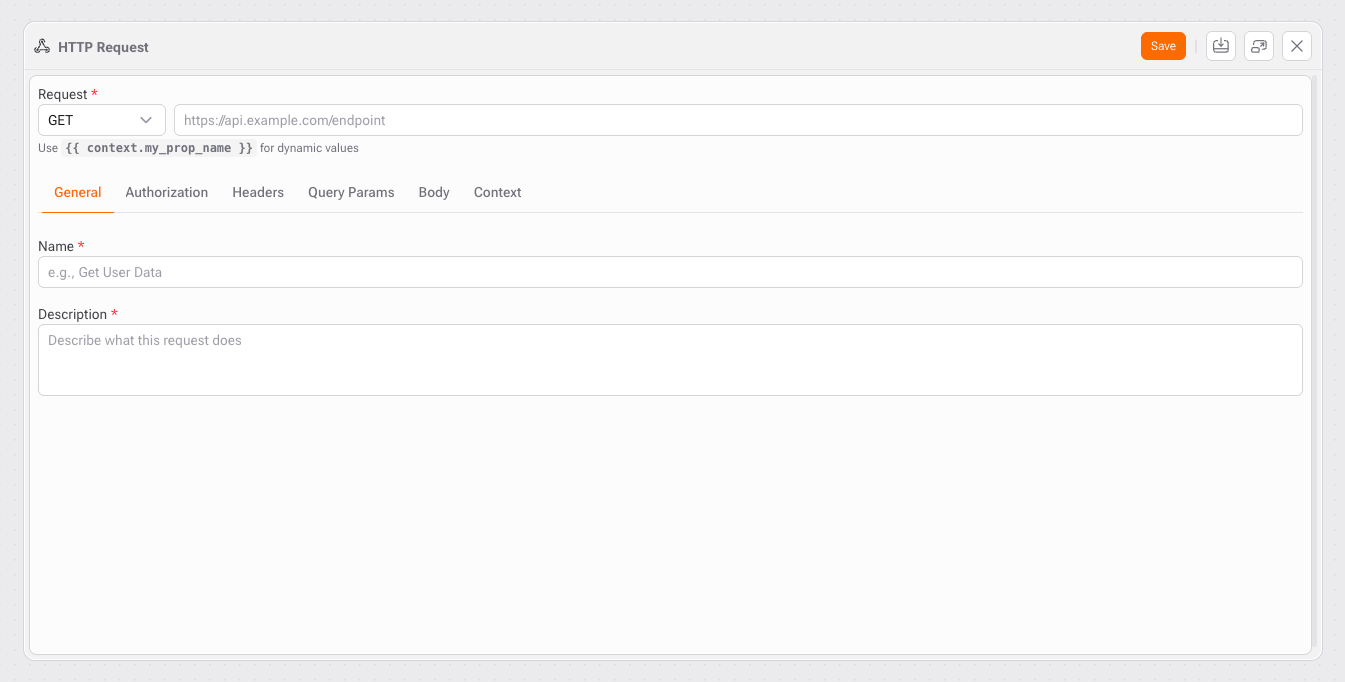The height and width of the screenshot is (682, 1345).
Task: Click the import icon beside Save
Action: point(1220,46)
